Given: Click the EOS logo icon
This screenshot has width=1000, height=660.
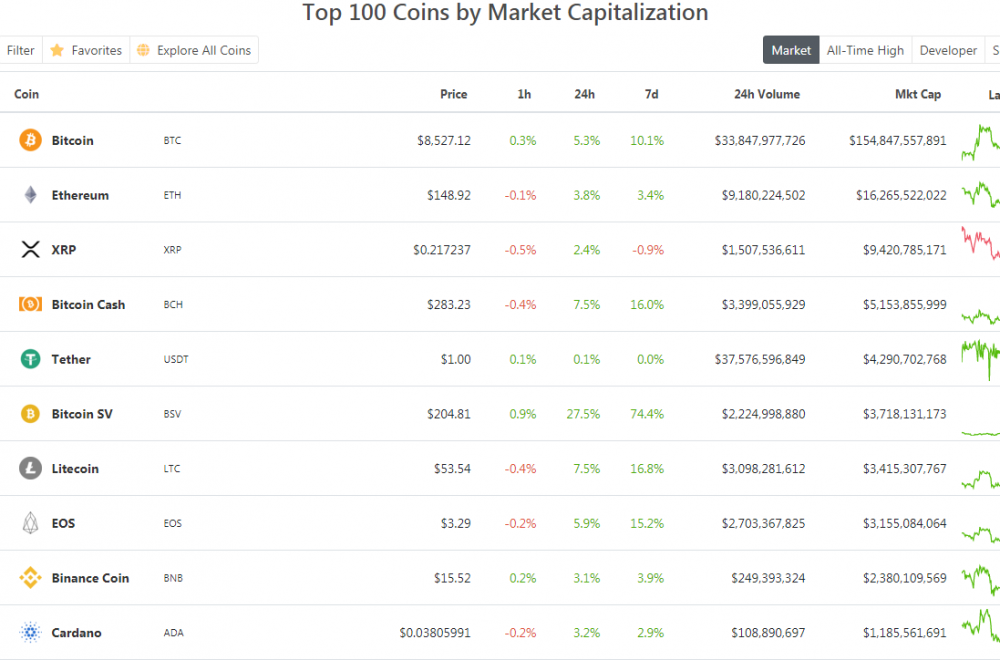Looking at the screenshot, I should (30, 523).
